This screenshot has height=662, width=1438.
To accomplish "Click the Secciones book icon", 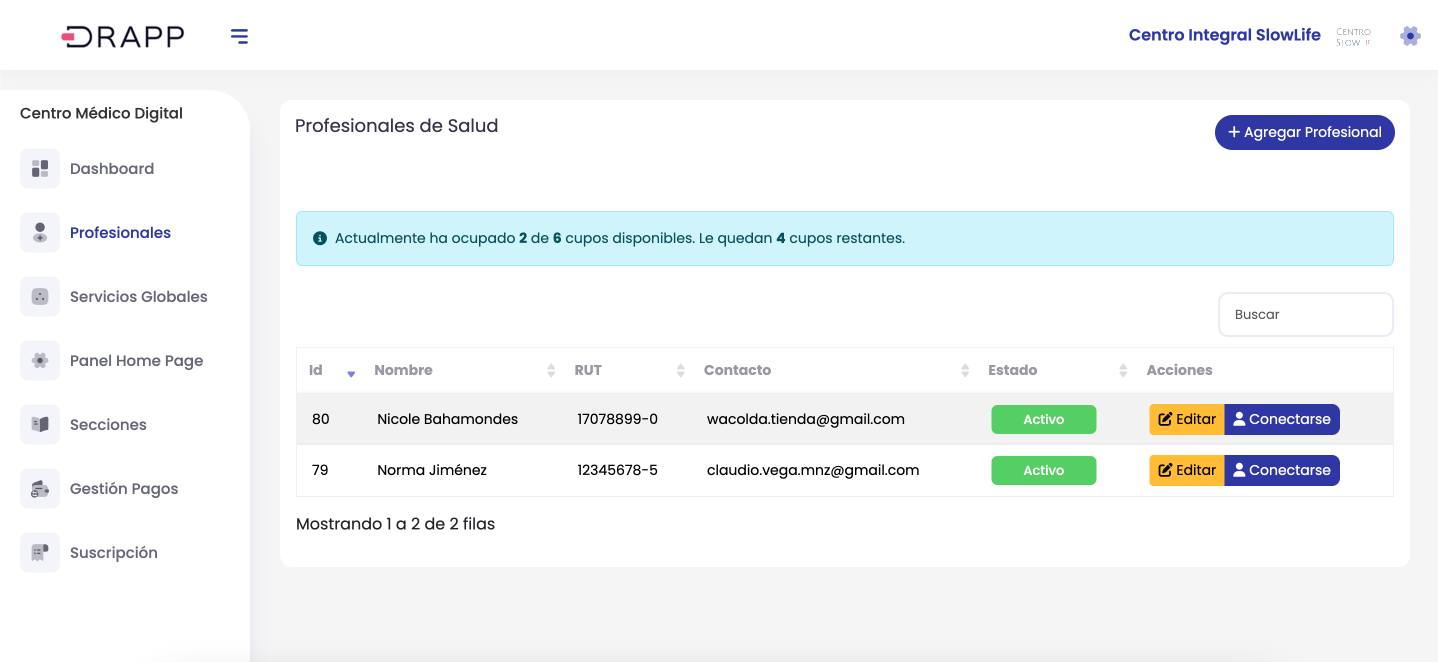I will (x=40, y=425).
